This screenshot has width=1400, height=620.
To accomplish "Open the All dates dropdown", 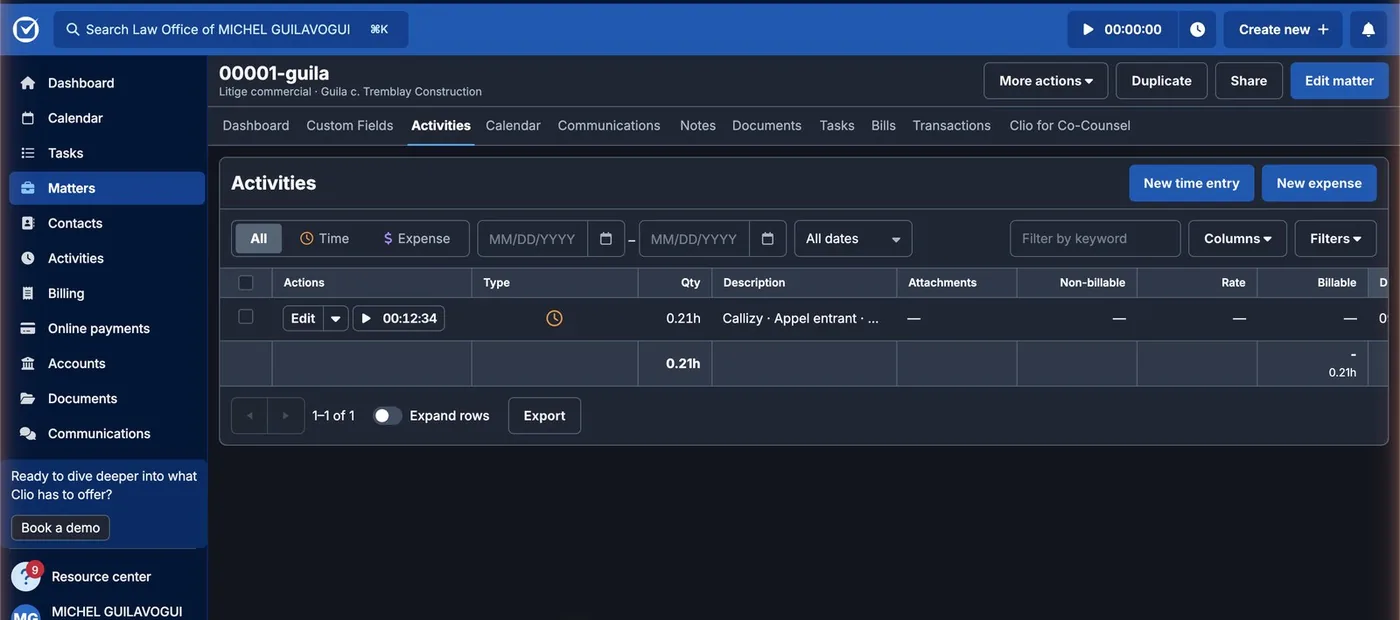I will pos(853,239).
